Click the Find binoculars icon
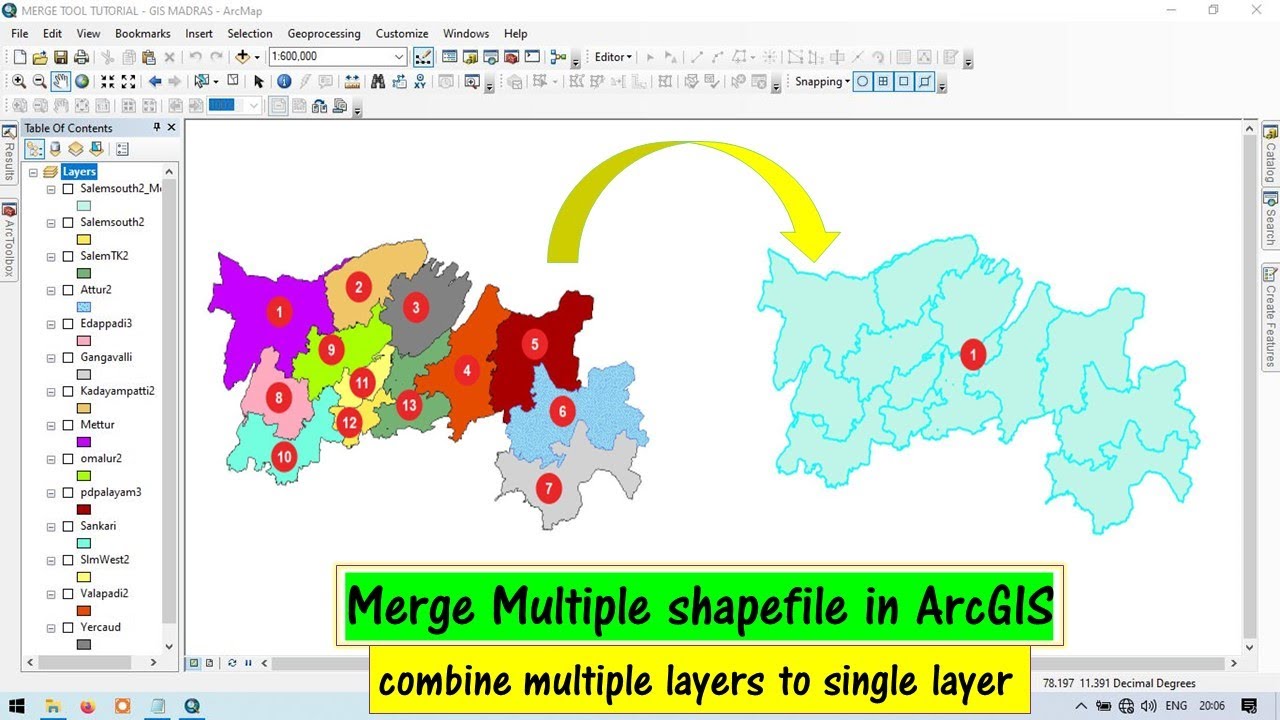Screen dimensions: 1280x720 [378, 81]
